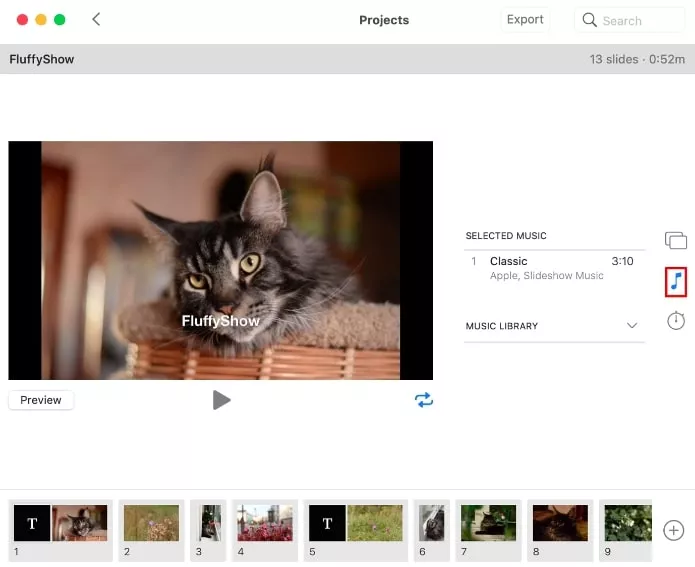Zoom the window with the green button

[x=59, y=20]
